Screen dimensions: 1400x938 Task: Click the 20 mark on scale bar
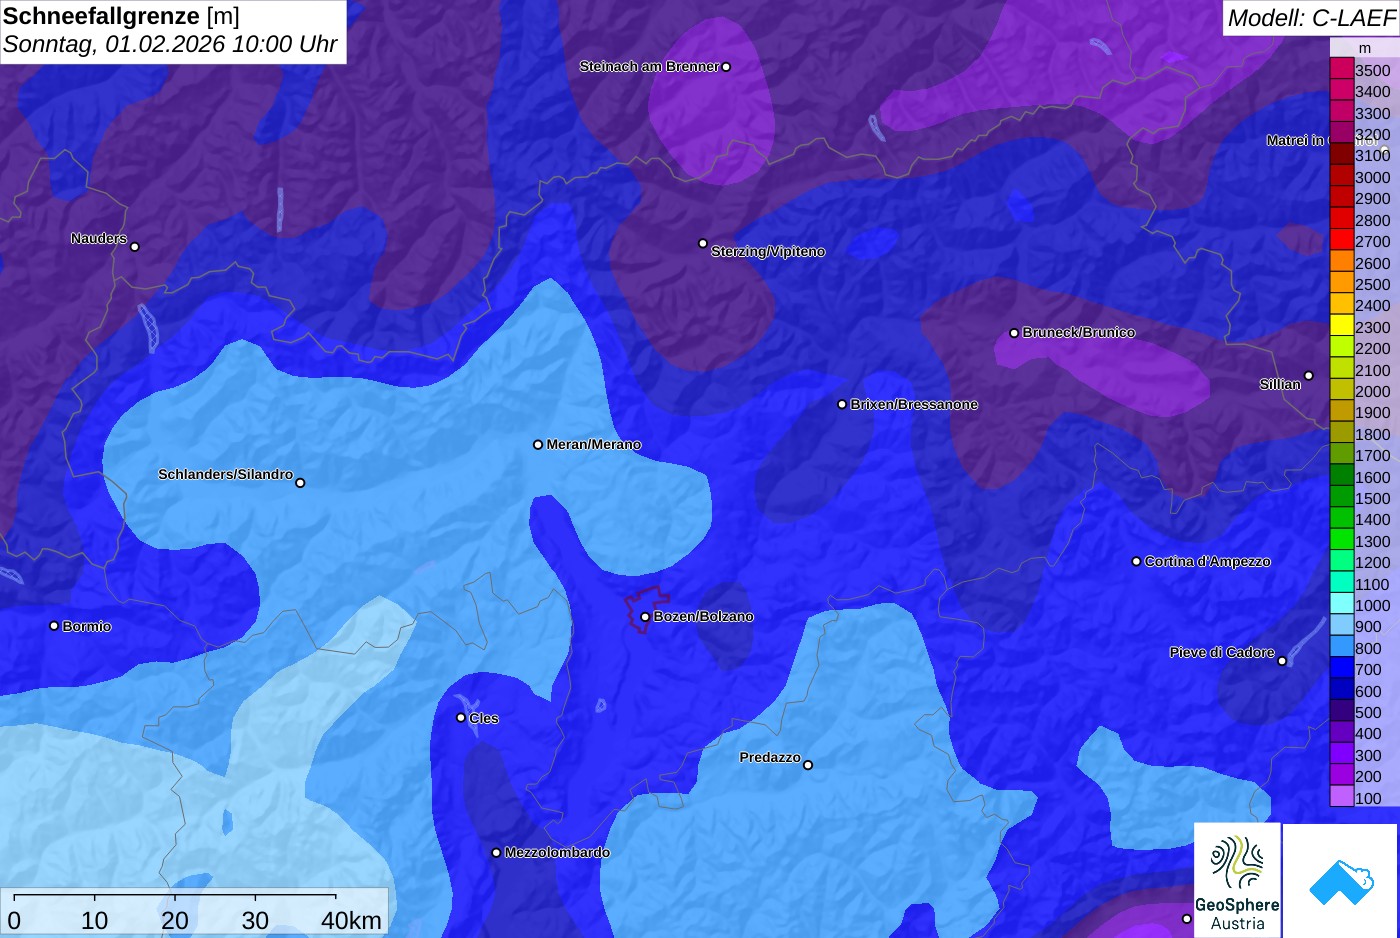pyautogui.click(x=174, y=921)
